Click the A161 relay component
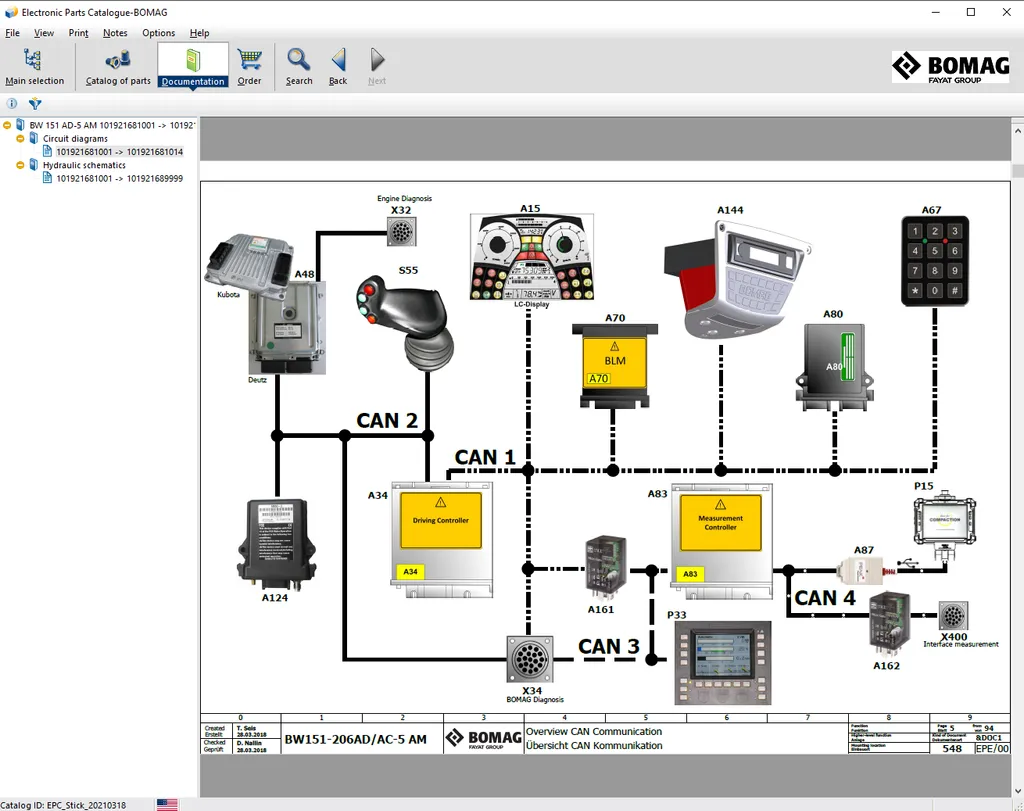 click(606, 569)
